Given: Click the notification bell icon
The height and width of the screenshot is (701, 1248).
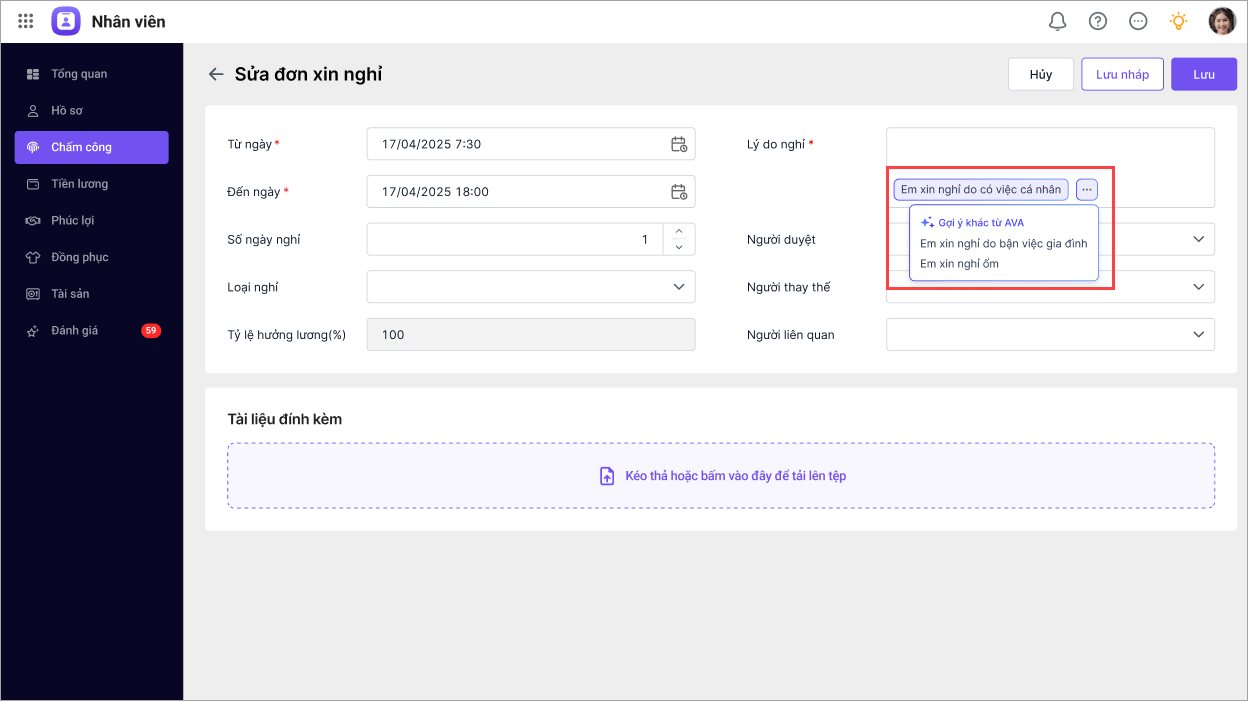Looking at the screenshot, I should [1057, 21].
